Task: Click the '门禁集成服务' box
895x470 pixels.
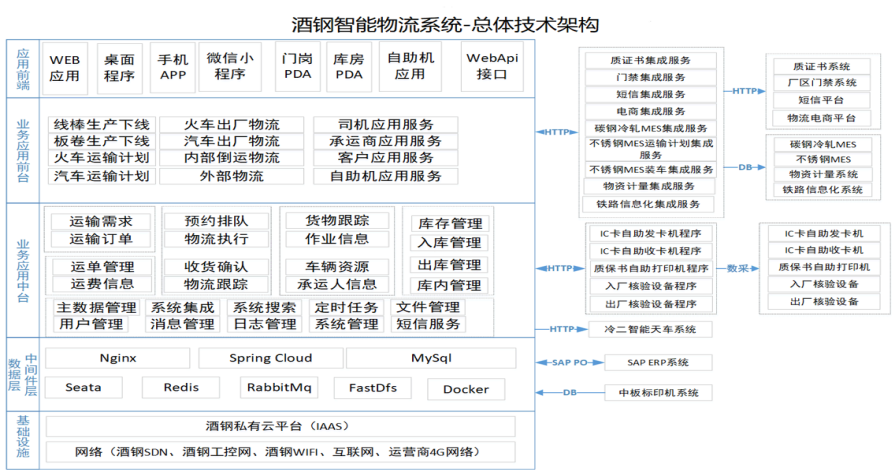Action: click(650, 77)
